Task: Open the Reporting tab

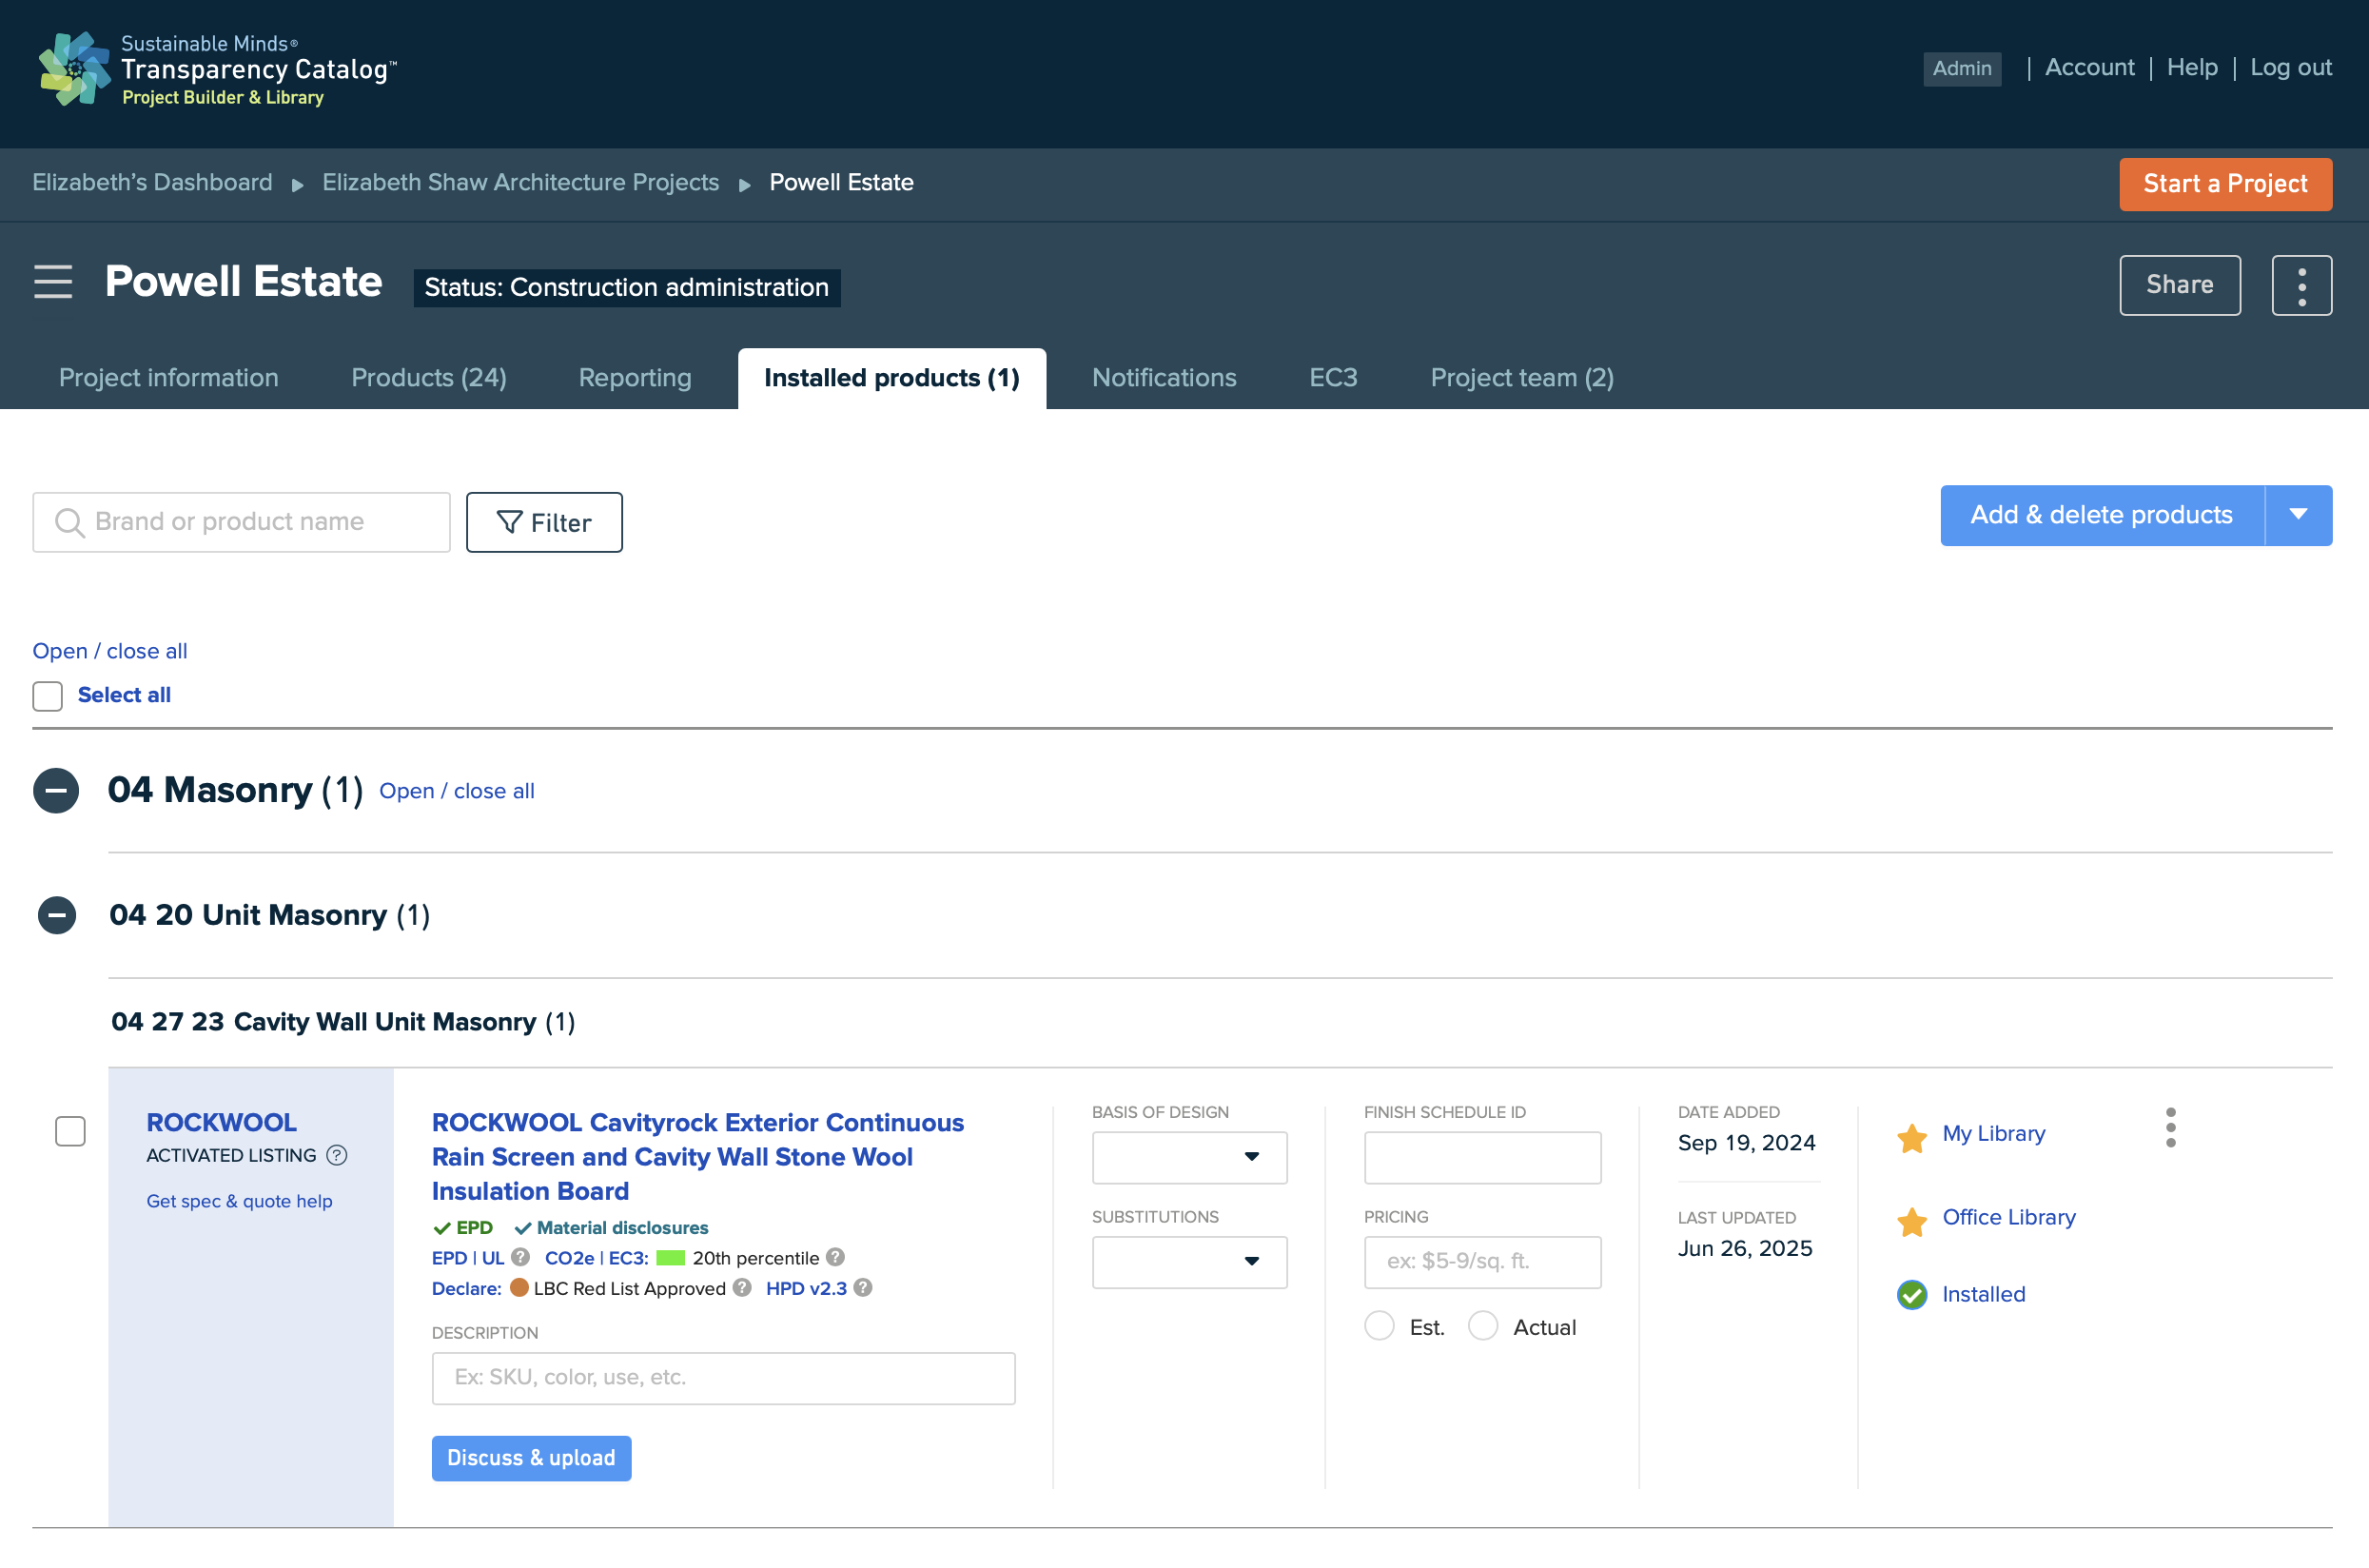Action: pyautogui.click(x=635, y=378)
